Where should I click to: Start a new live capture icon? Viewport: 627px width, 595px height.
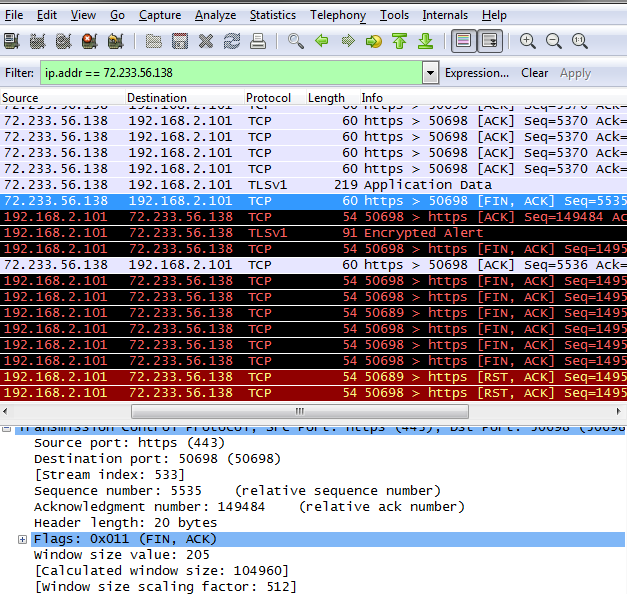tap(63, 41)
